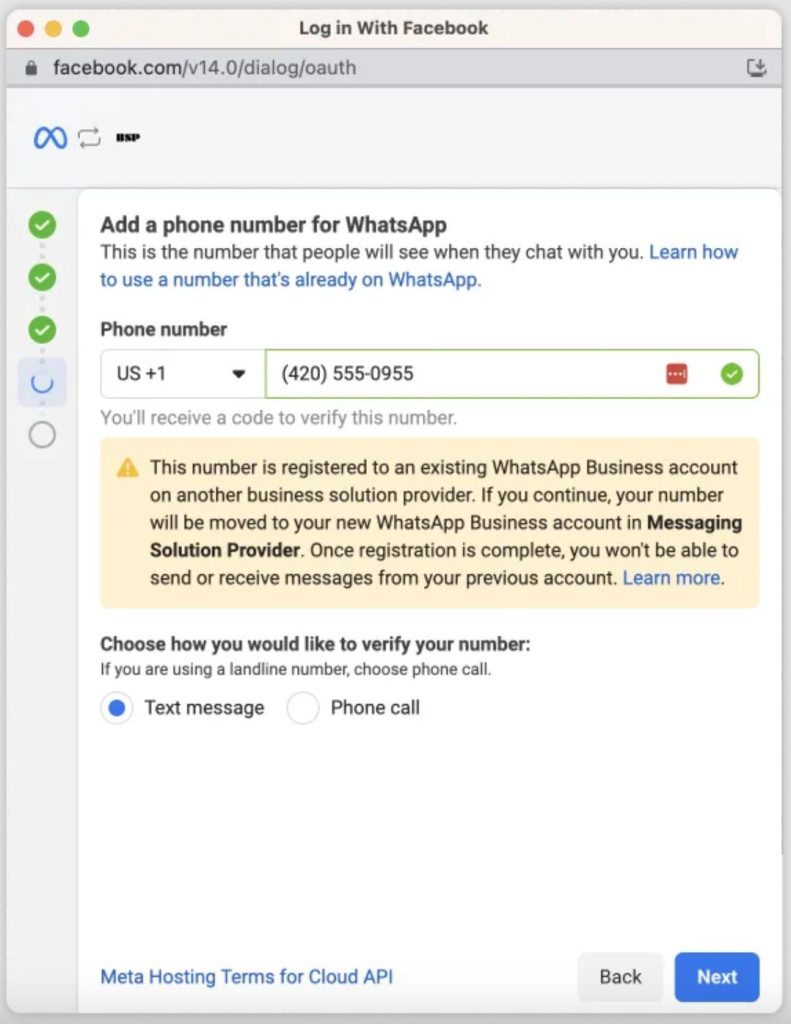This screenshot has height=1024, width=791.
Task: Click the padlock icon in address bar
Action: 31,68
